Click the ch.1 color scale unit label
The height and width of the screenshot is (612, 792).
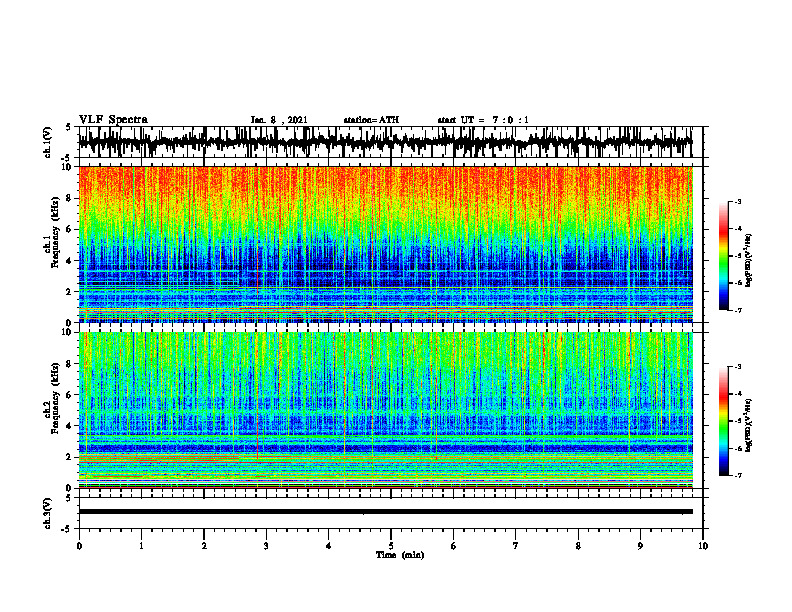click(749, 261)
